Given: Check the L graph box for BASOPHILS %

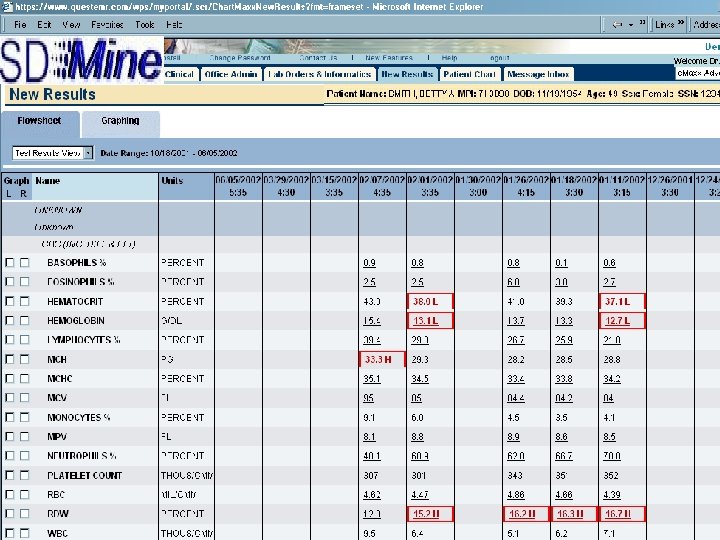Looking at the screenshot, I should tap(10, 262).
